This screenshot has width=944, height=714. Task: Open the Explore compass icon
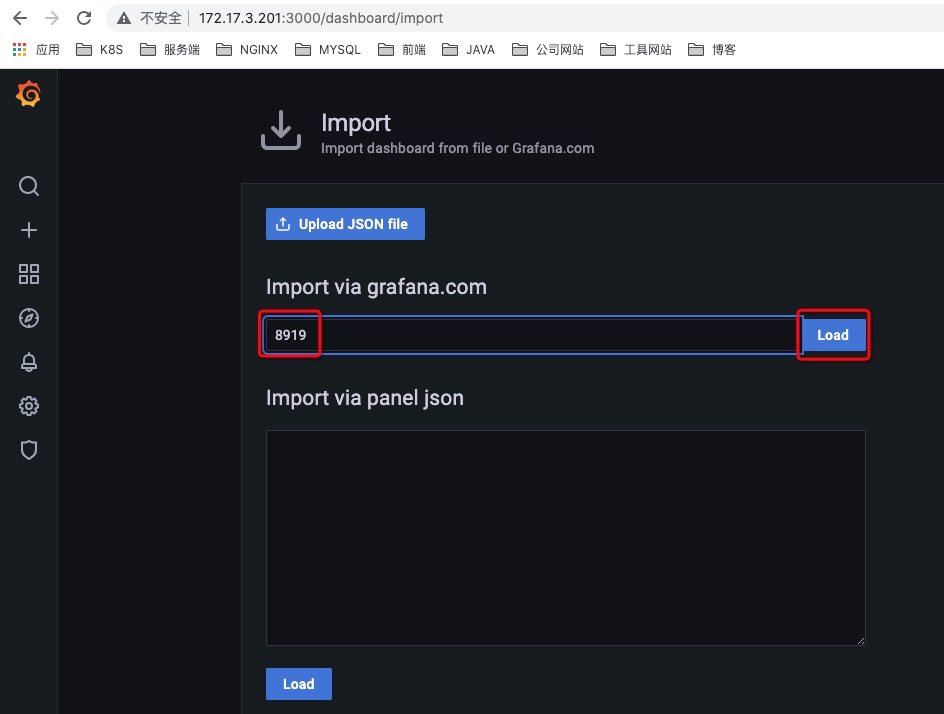(x=28, y=318)
